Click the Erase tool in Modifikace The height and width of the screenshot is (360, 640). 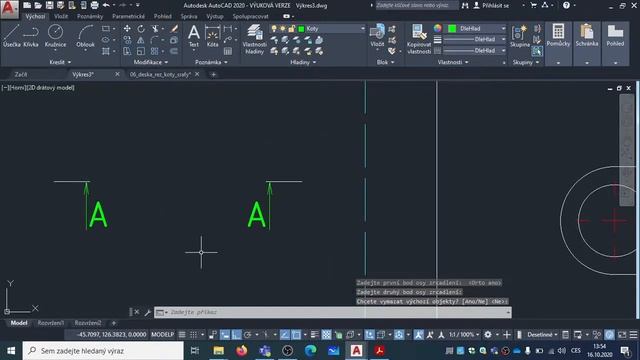(174, 29)
